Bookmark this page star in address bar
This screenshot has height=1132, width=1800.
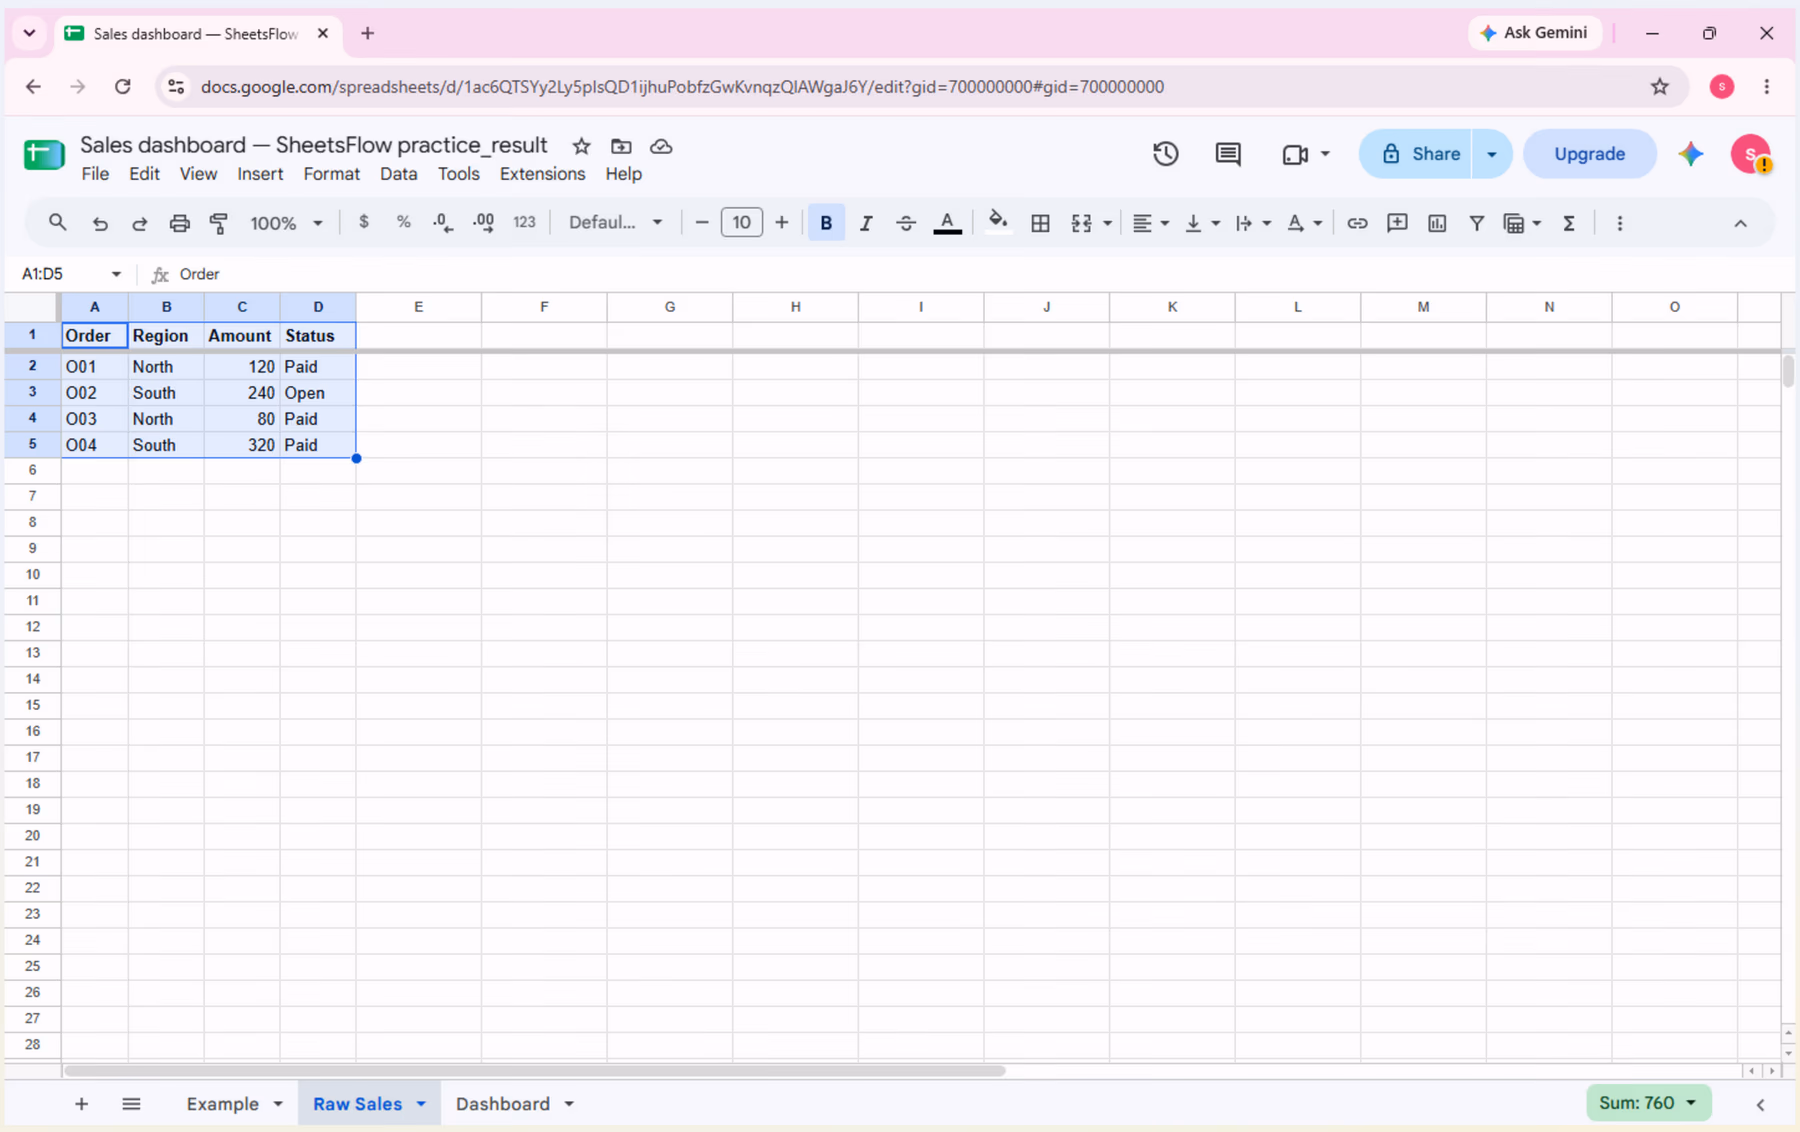[x=1660, y=87]
